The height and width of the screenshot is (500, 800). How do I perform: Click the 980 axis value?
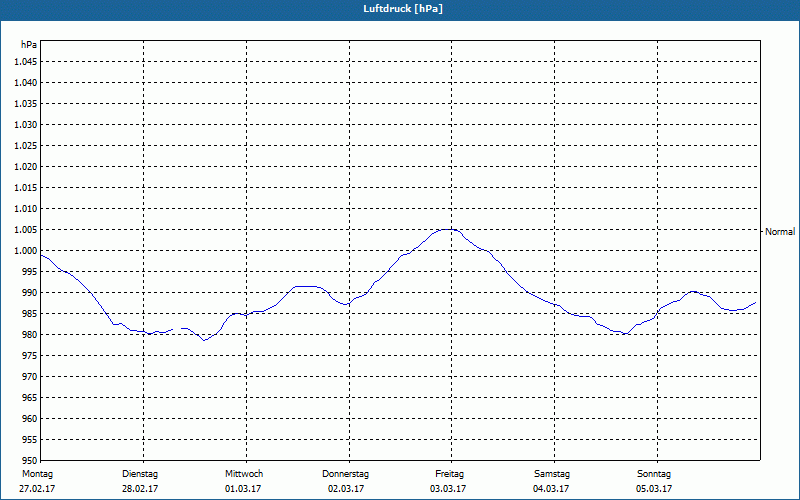click(30, 335)
